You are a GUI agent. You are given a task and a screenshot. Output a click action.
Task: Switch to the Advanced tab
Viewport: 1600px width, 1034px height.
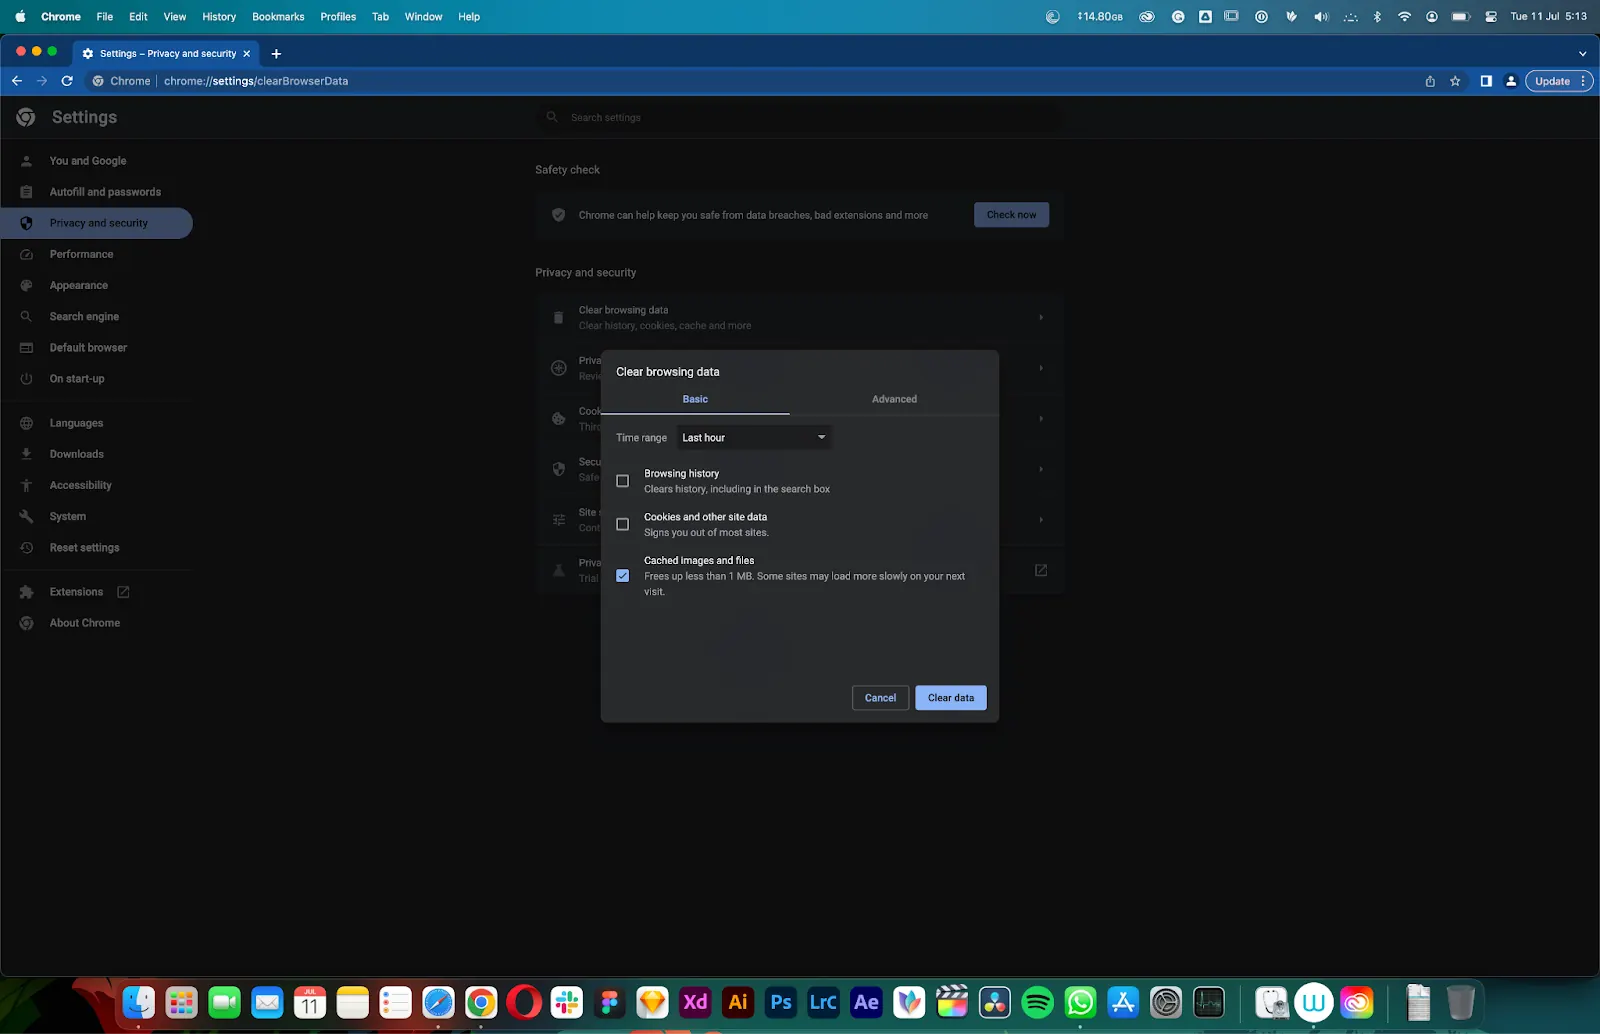coord(894,399)
